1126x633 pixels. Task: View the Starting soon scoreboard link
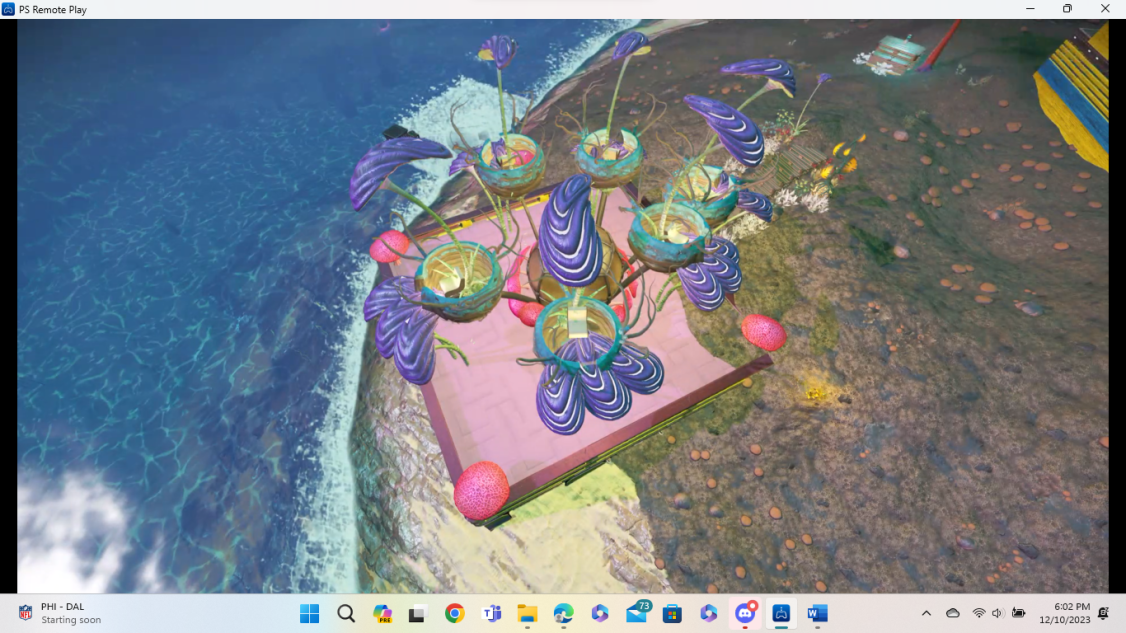(70, 621)
